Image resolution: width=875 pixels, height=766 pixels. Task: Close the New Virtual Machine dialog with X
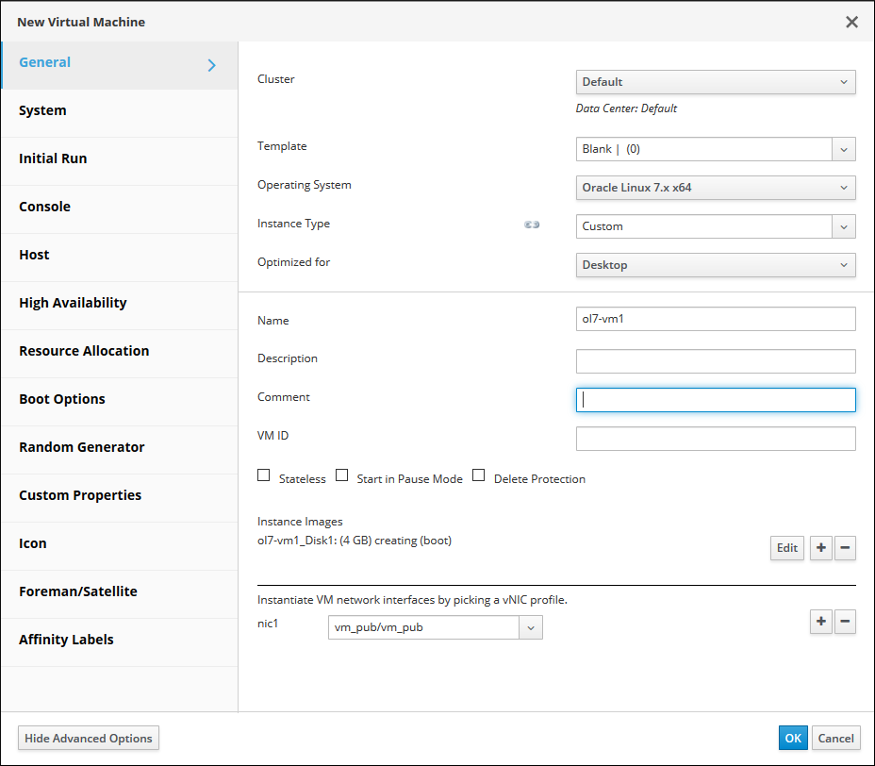tap(852, 22)
